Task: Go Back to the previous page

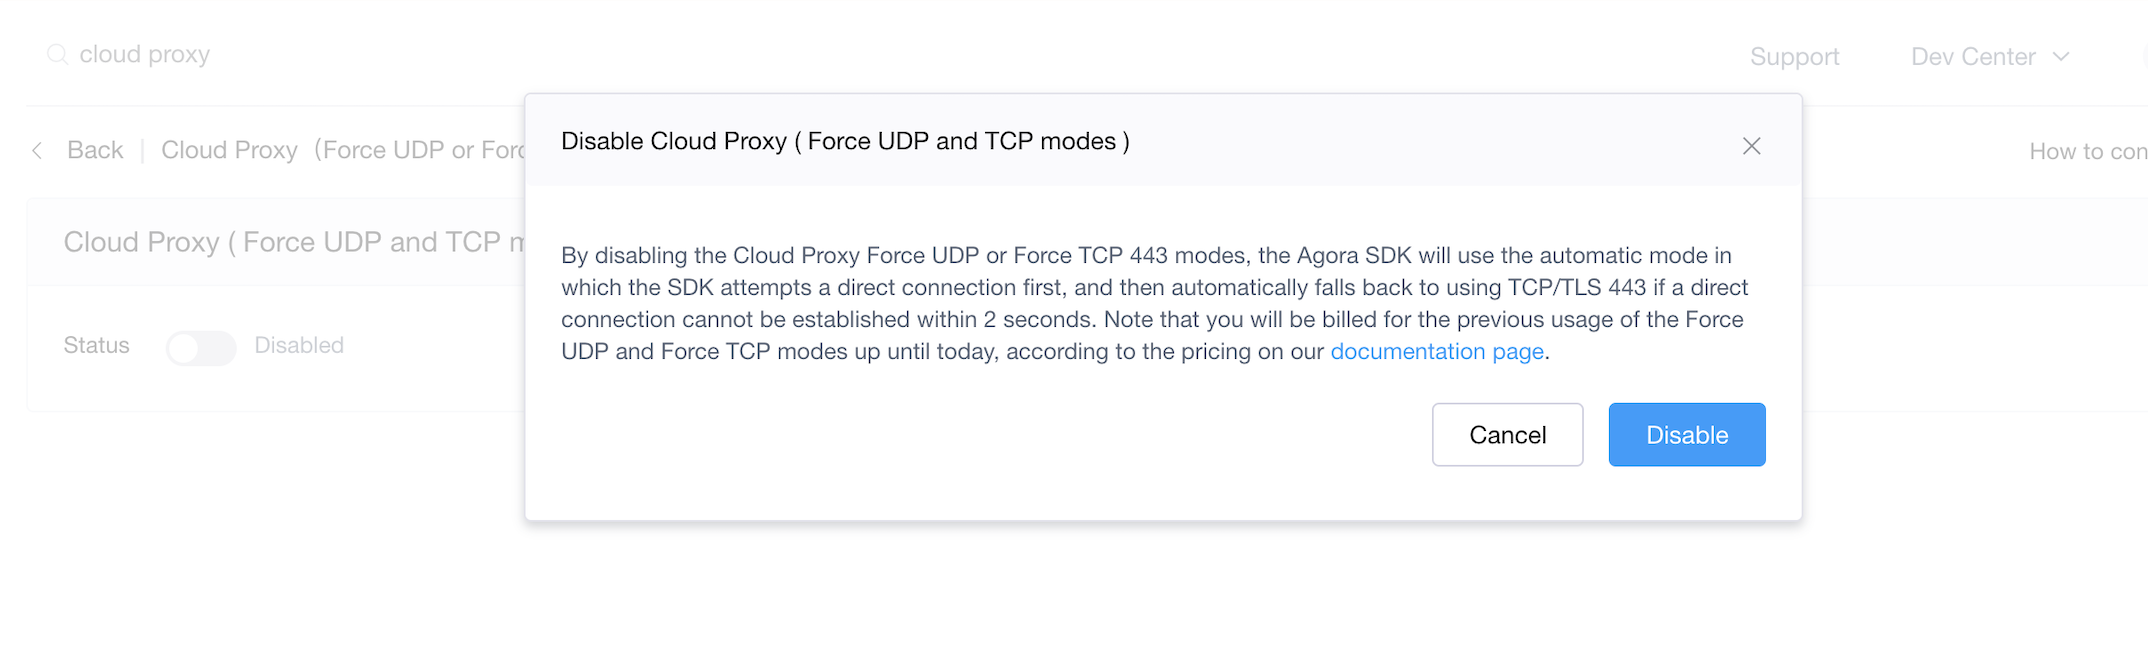Action: point(95,150)
